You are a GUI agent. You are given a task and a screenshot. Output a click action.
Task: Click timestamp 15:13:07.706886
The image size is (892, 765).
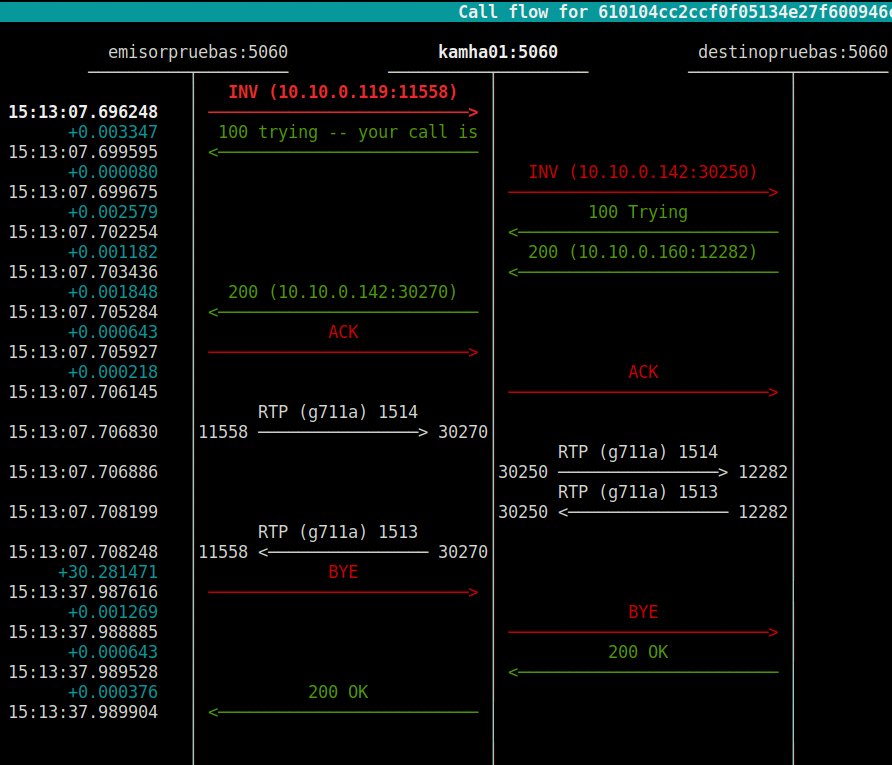(x=83, y=472)
